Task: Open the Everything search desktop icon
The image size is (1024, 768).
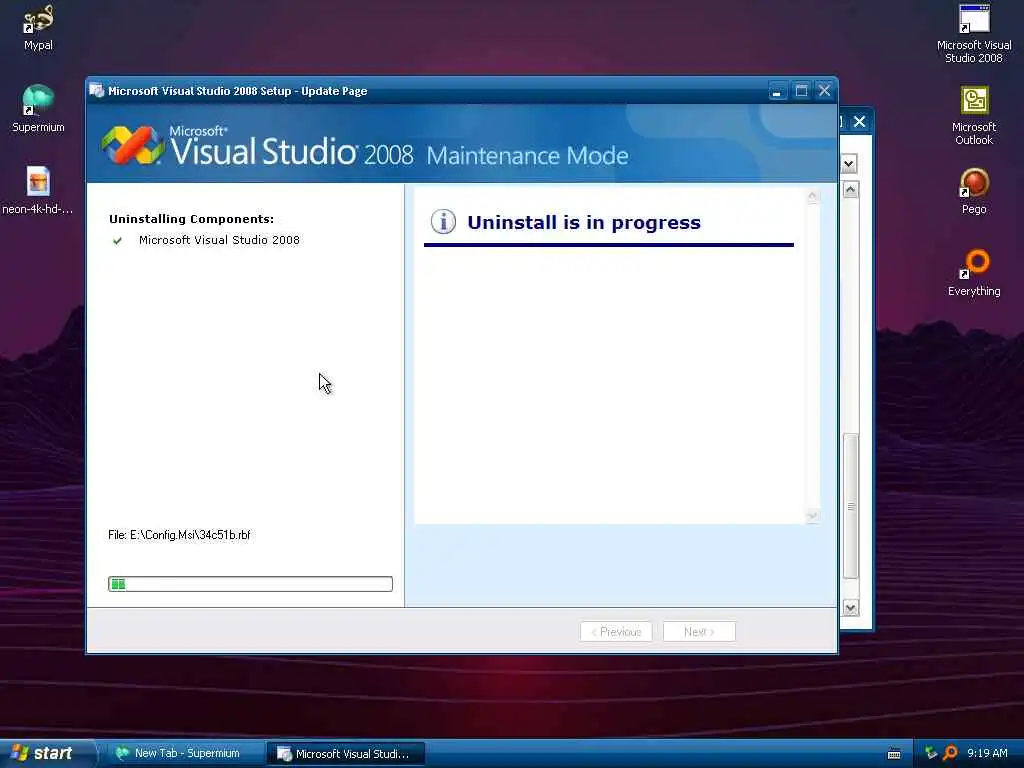Action: (x=974, y=272)
